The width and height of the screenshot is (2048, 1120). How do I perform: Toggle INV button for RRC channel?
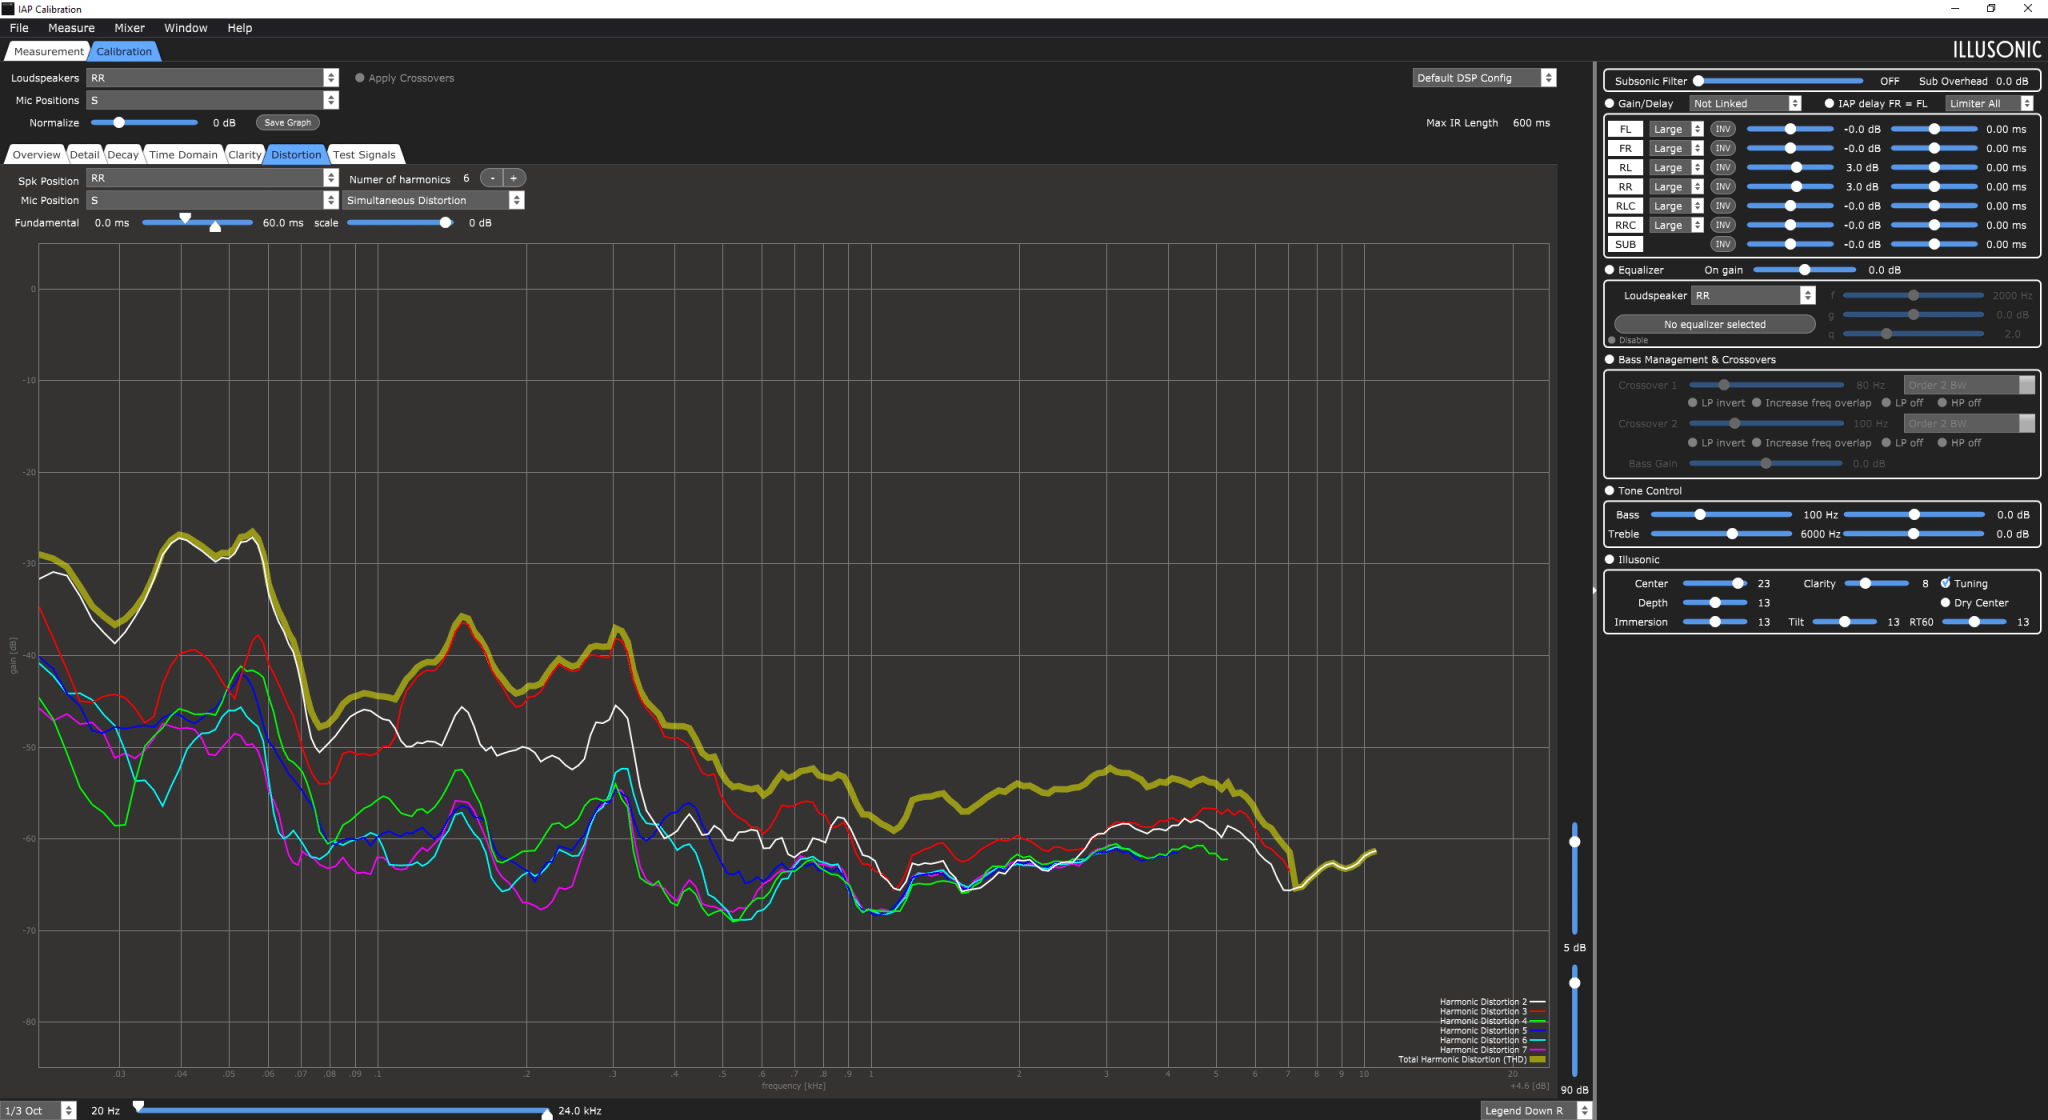point(1722,225)
